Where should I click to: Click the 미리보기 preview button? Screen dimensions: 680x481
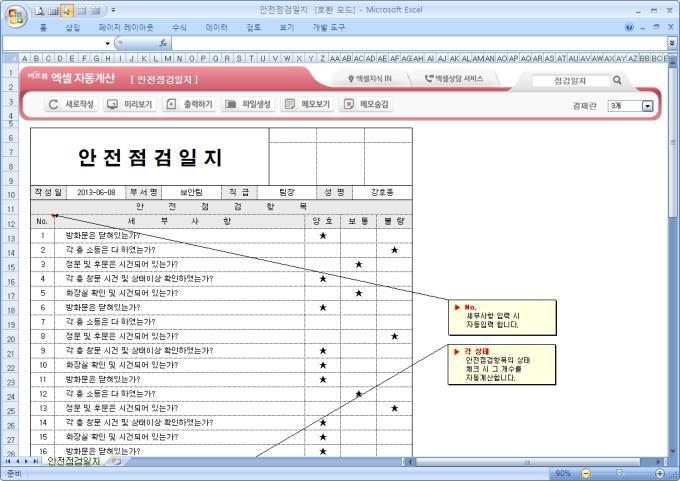click(130, 104)
